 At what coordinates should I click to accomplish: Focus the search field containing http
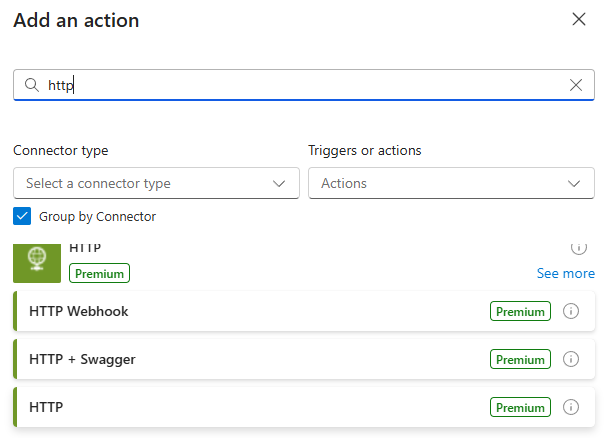point(300,85)
